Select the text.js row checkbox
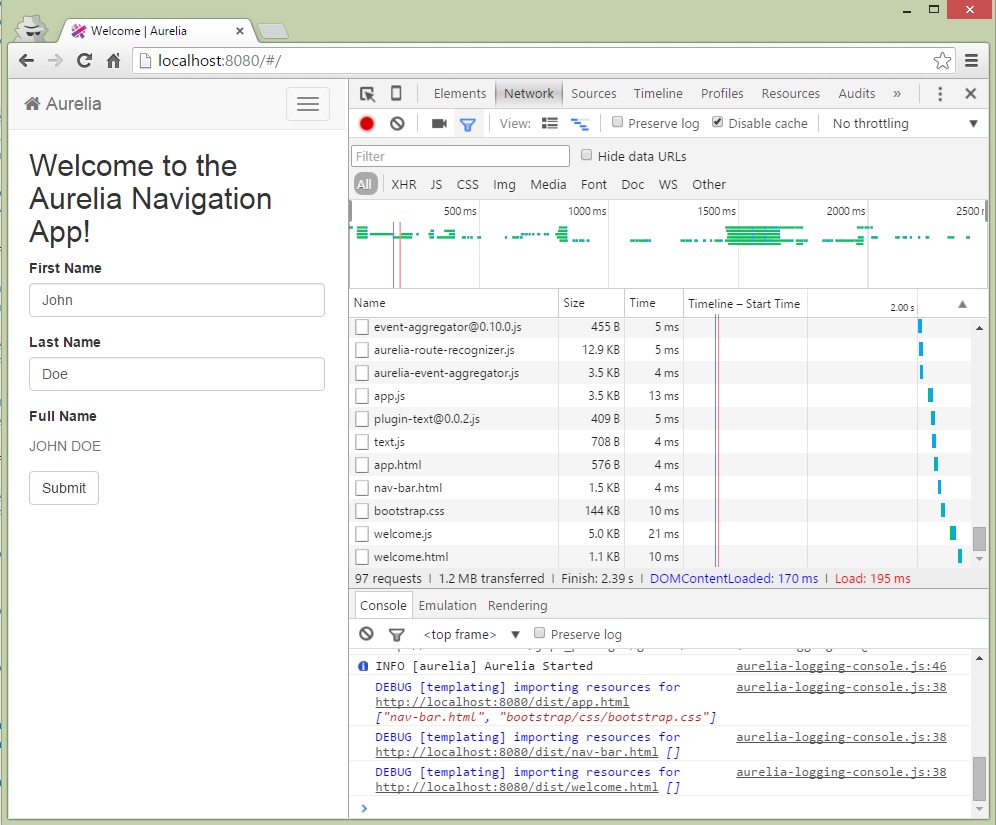The height and width of the screenshot is (825, 996). (x=362, y=441)
